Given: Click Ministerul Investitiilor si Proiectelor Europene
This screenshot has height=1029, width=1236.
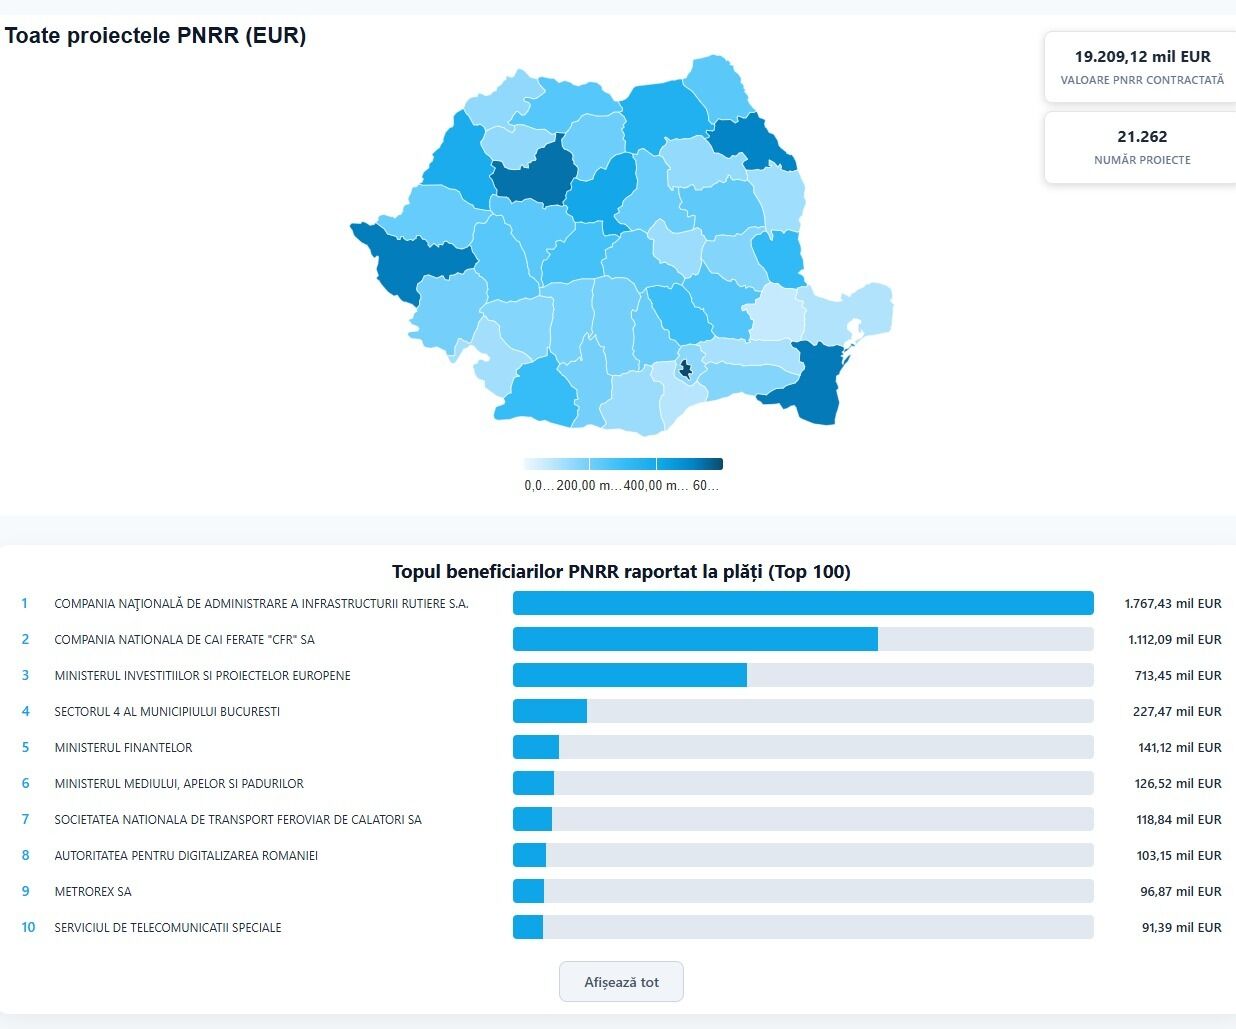Looking at the screenshot, I should click(x=202, y=676).
